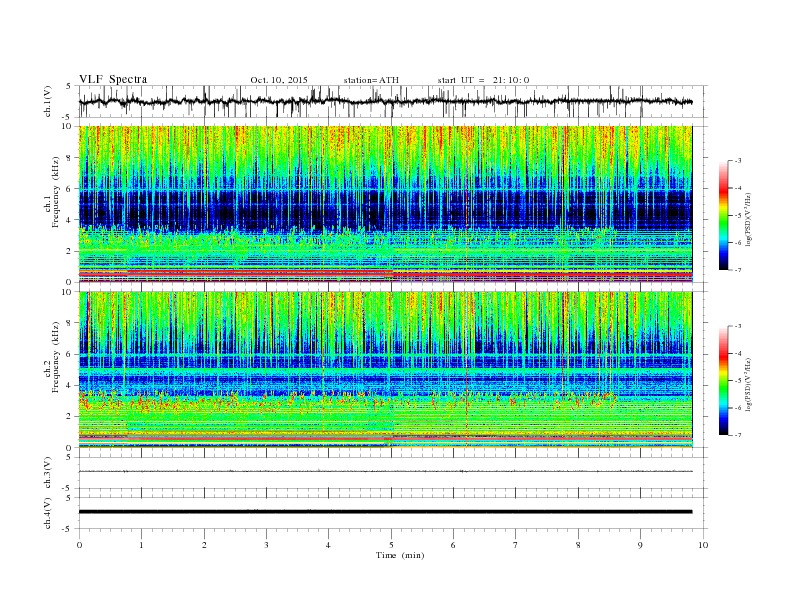Viewport: 792px width, 612px height.
Task: Click the time-axis tick label "3"
Action: tap(266, 545)
